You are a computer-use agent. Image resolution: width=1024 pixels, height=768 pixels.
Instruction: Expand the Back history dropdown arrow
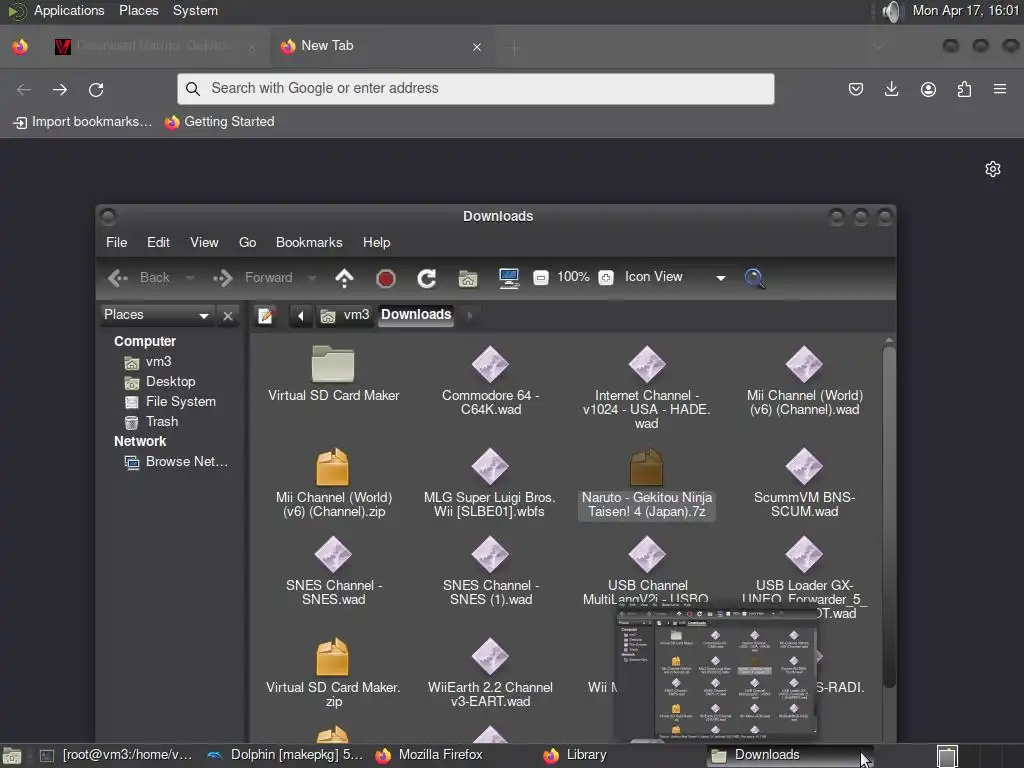(190, 278)
